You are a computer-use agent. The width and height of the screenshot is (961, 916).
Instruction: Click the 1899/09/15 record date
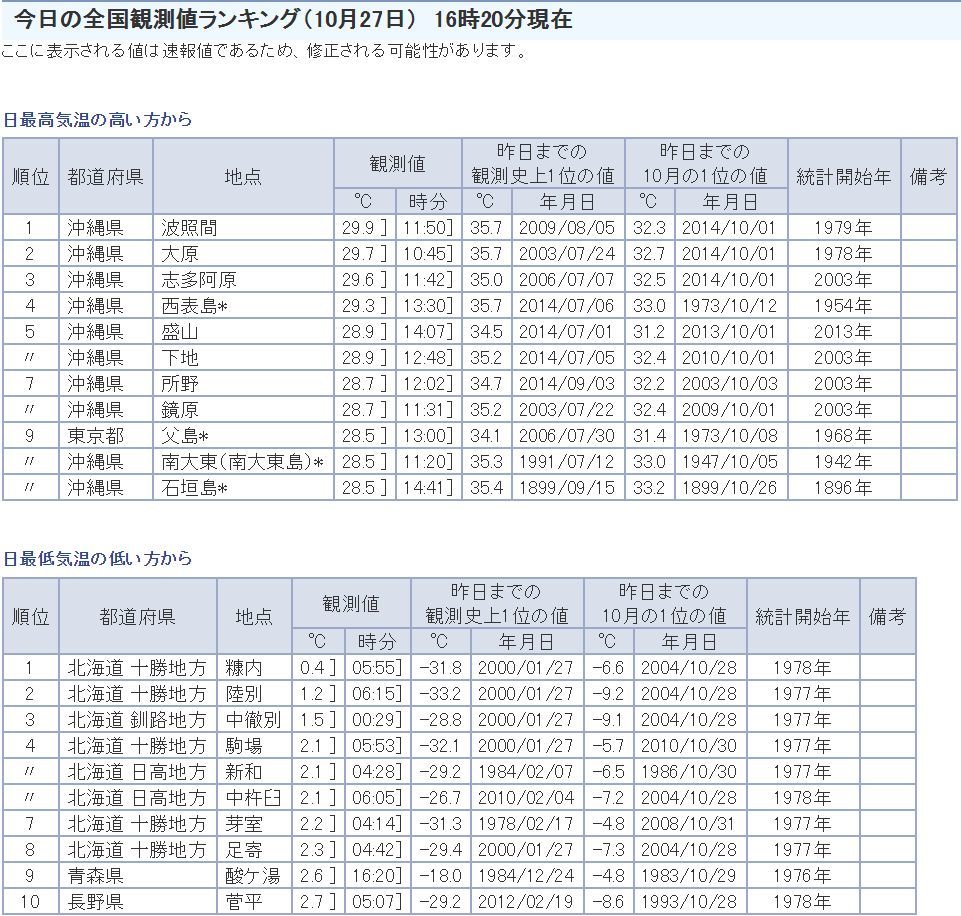click(568, 488)
